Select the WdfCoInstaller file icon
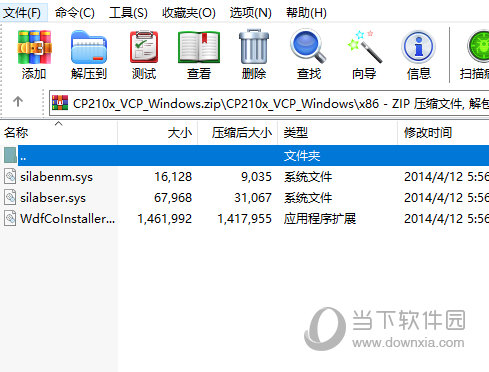Screen dimensions: 489x372 point(10,218)
